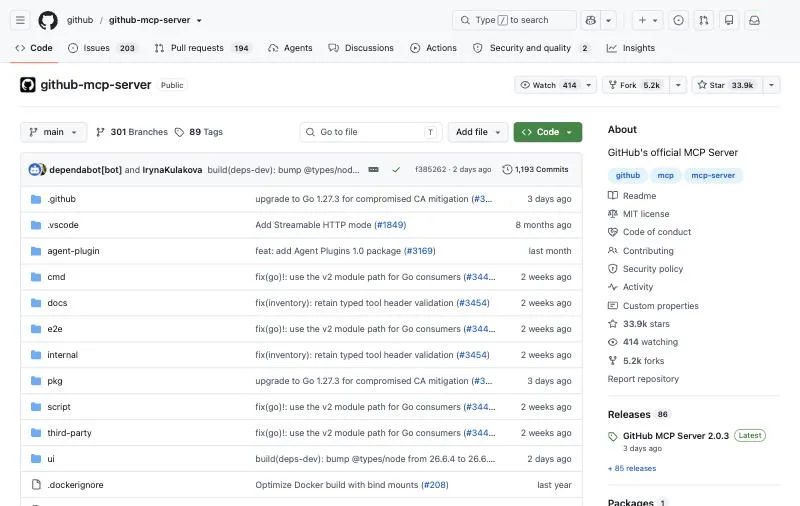The image size is (800, 506).
Task: Open Copilot chat icon in header
Action: [x=591, y=20]
